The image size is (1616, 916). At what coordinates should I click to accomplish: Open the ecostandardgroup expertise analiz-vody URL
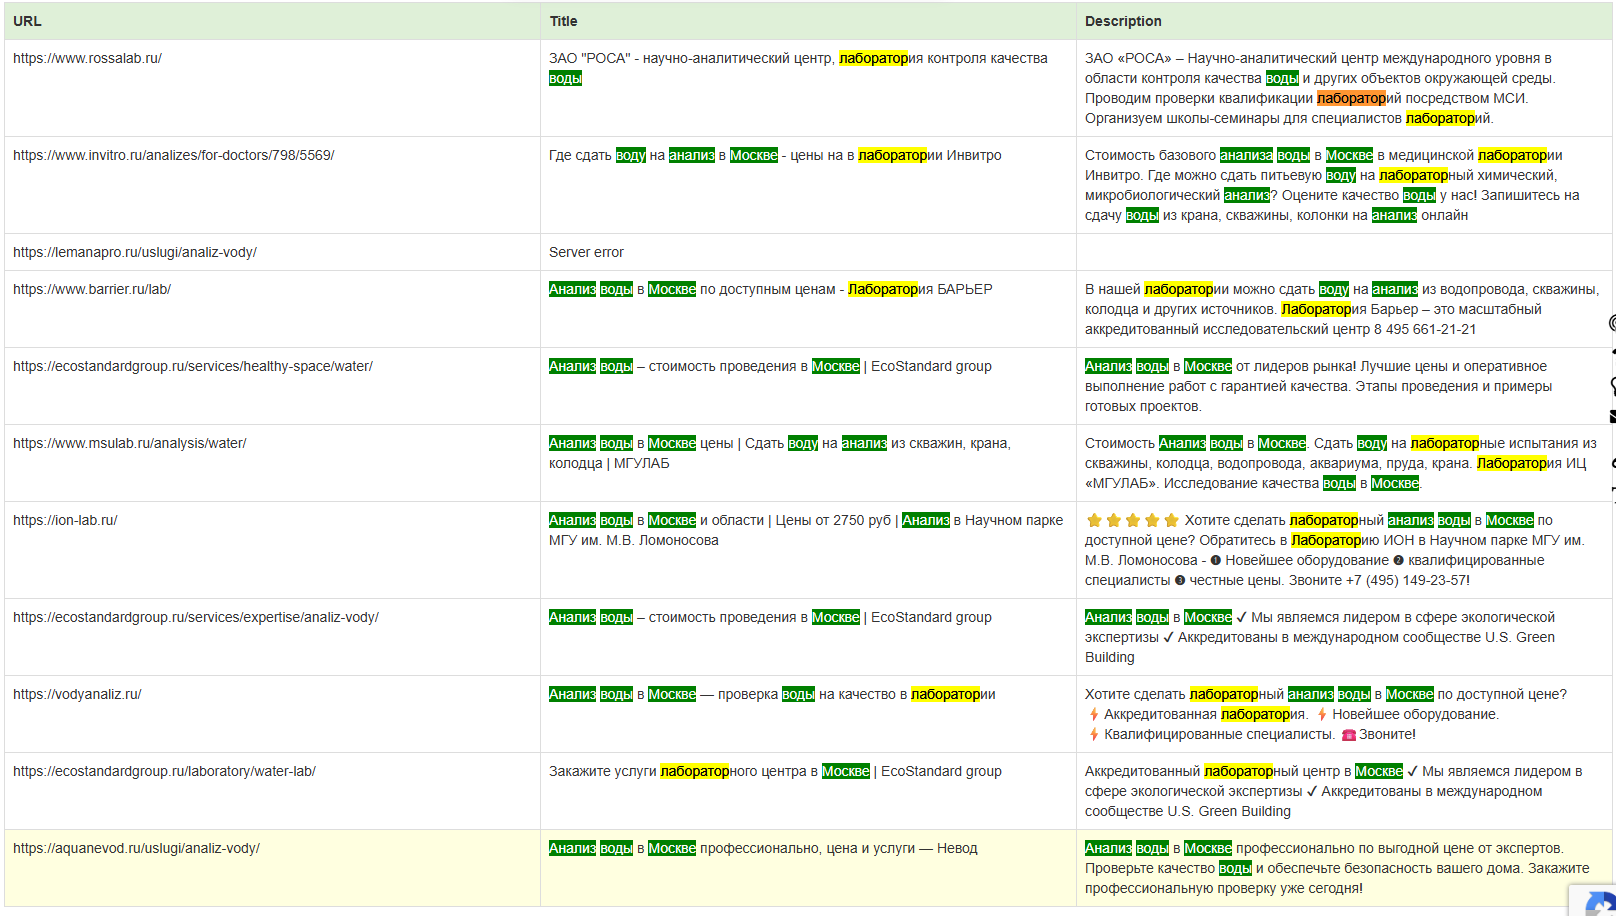tap(195, 617)
